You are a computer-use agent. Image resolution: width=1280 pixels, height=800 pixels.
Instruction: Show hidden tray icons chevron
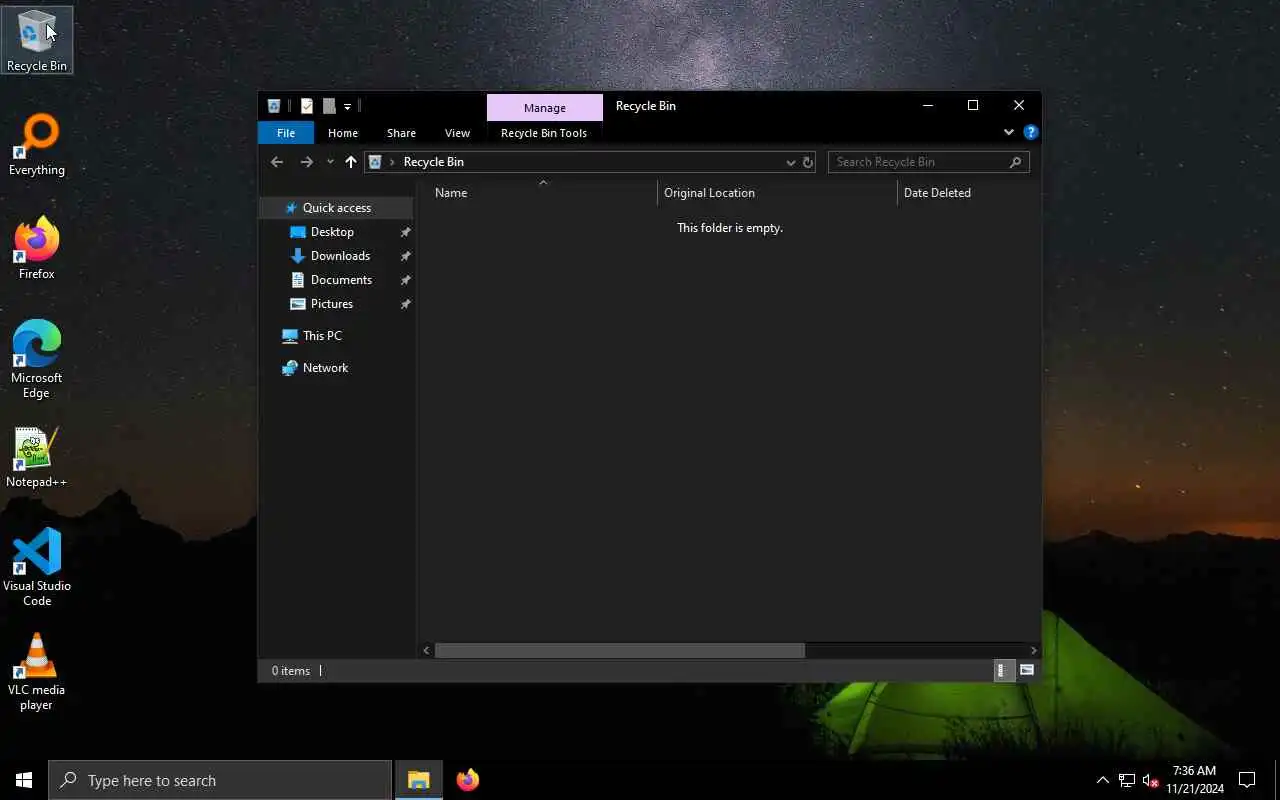point(1103,780)
